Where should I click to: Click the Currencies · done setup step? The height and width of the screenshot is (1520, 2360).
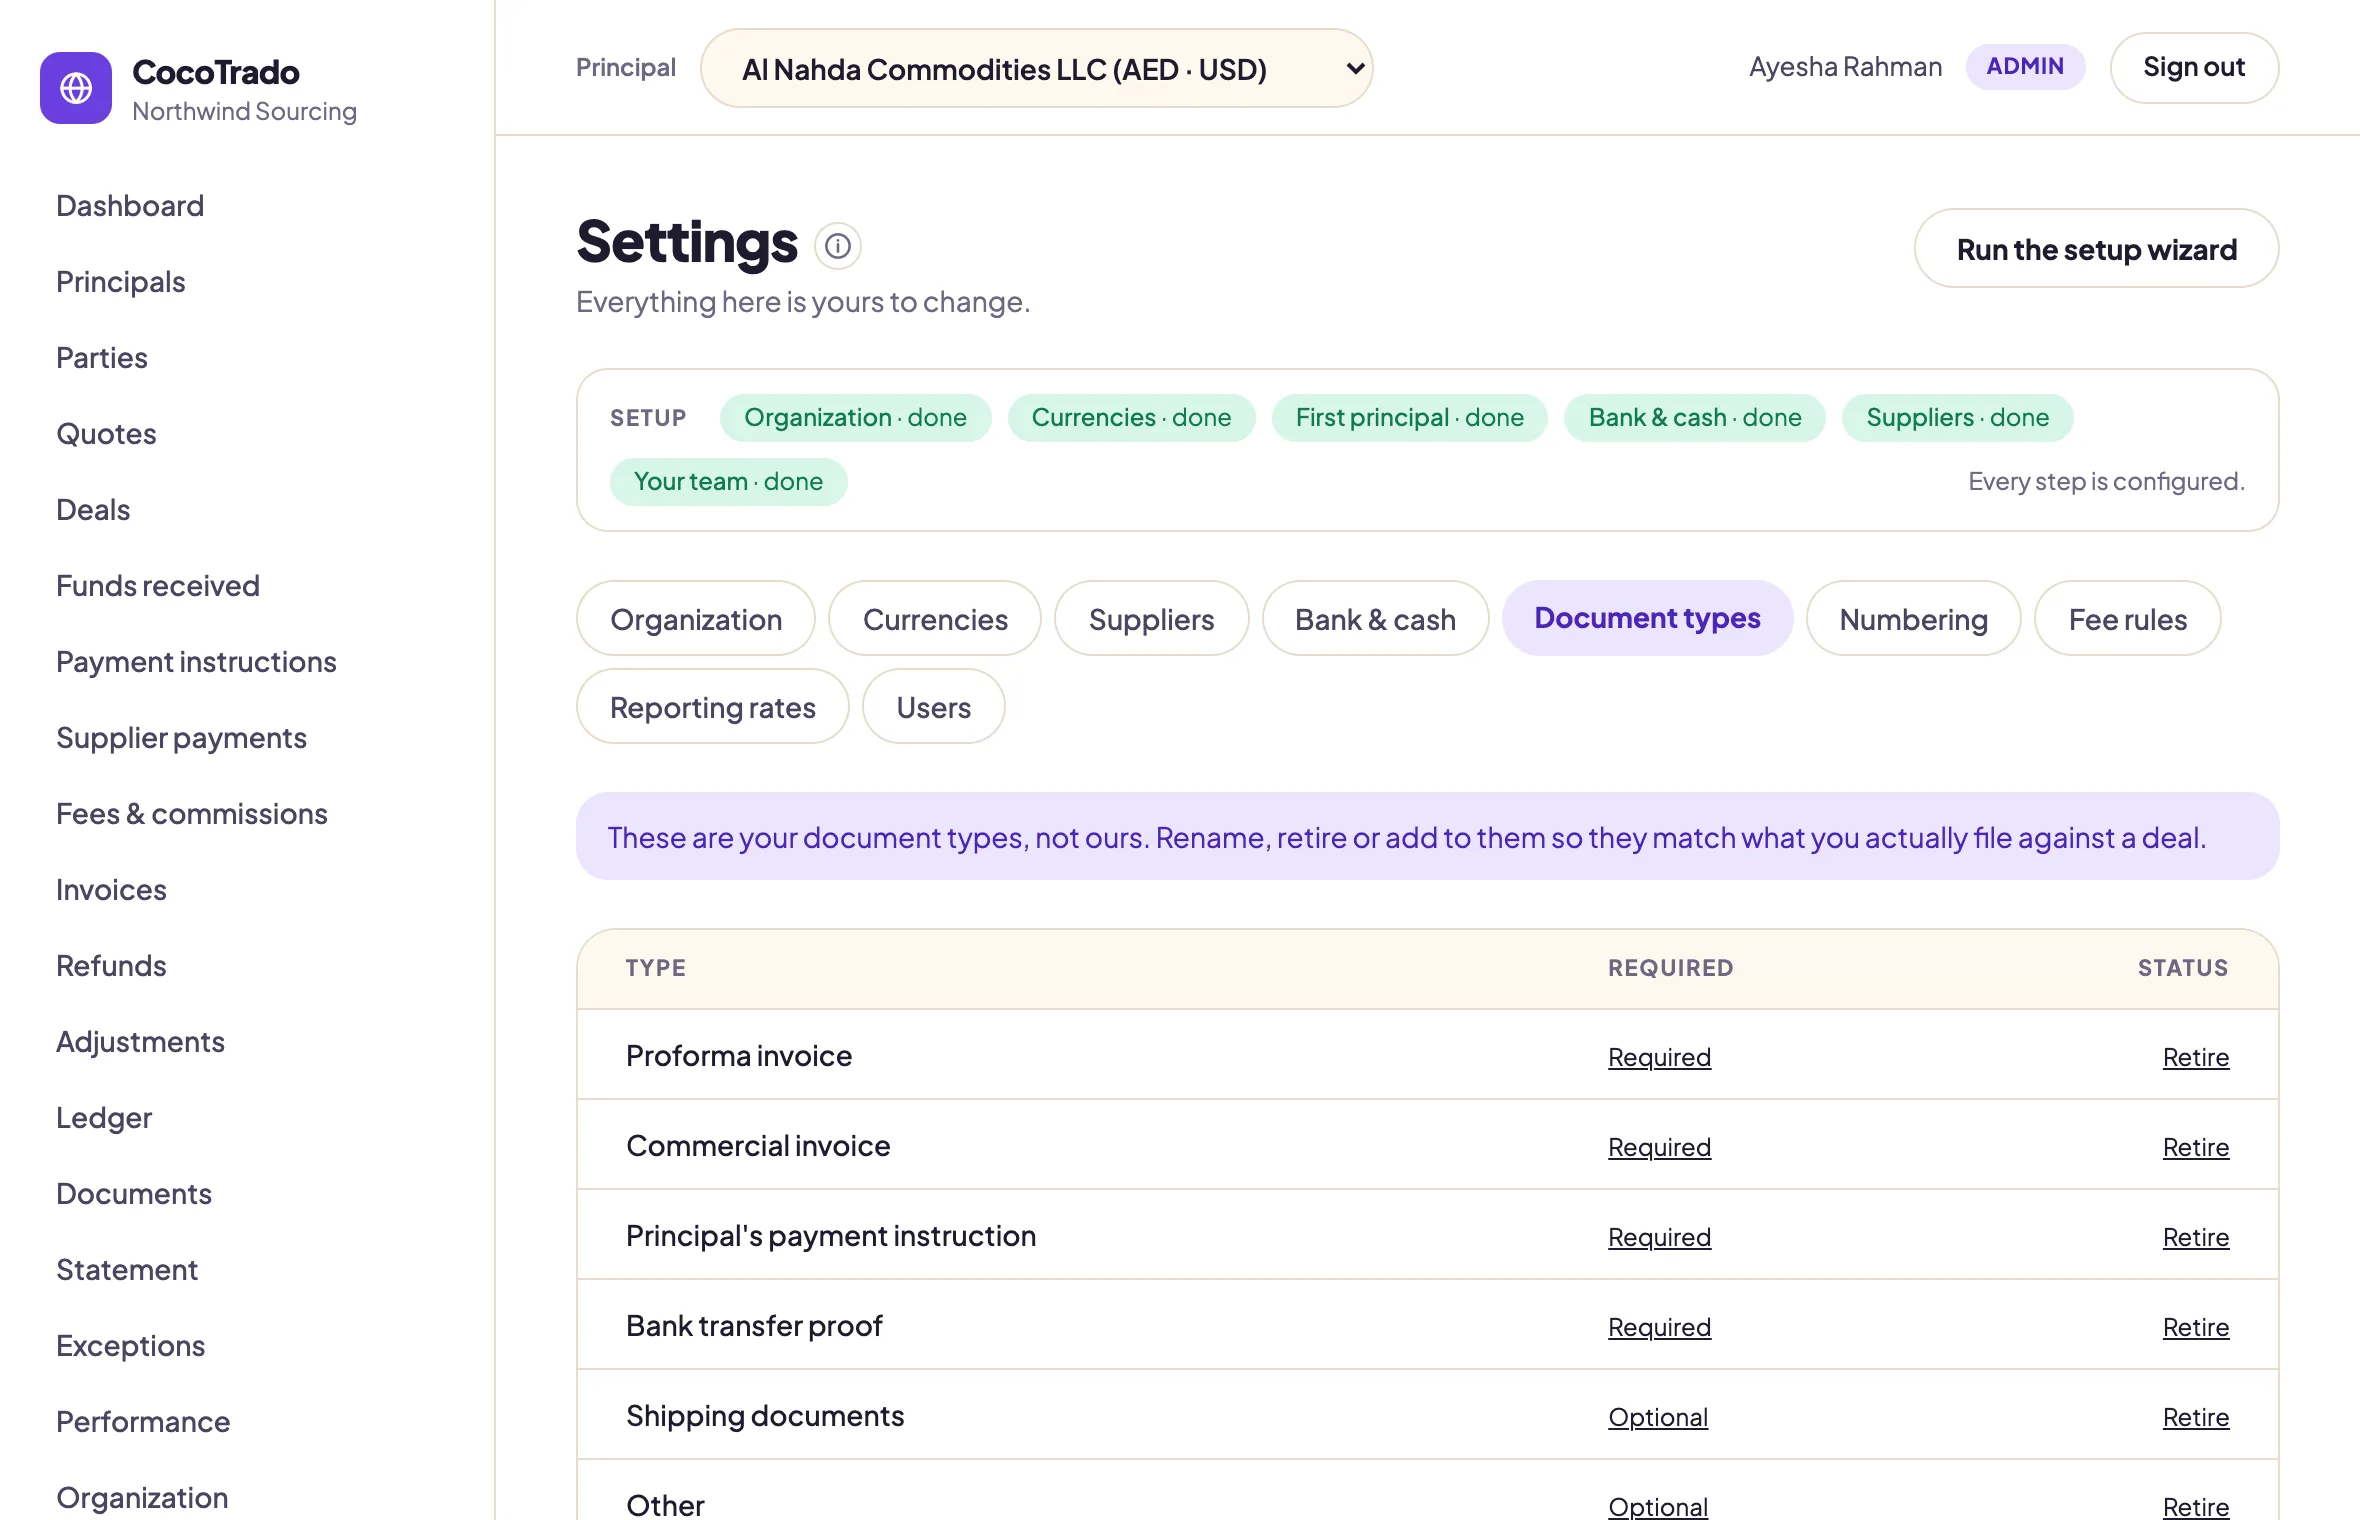click(1131, 417)
